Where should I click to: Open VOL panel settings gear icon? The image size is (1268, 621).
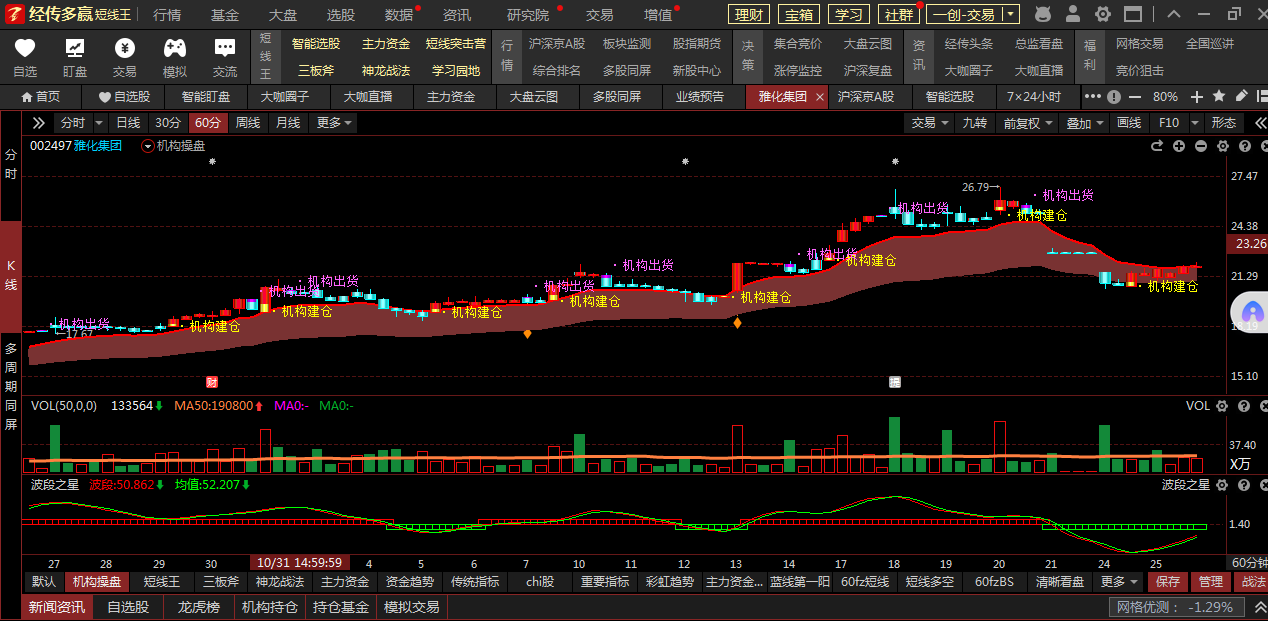click(1223, 406)
